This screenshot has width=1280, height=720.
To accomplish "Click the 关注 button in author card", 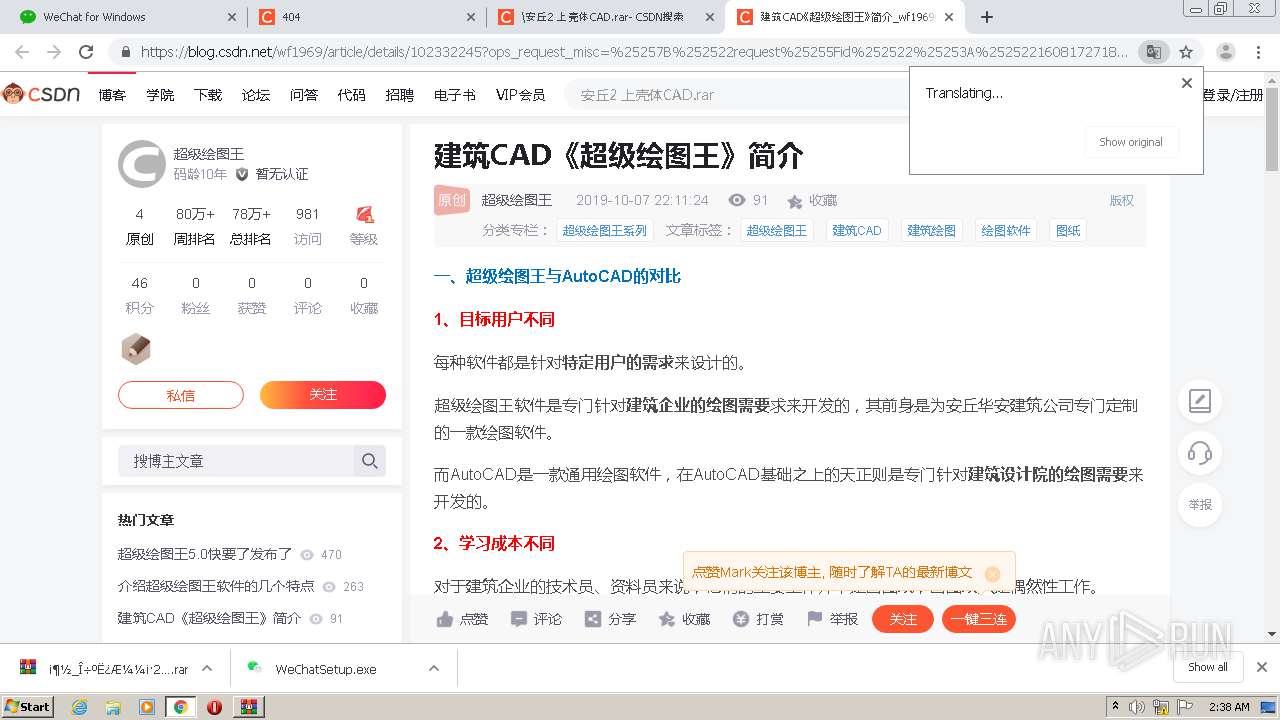I will [323, 395].
